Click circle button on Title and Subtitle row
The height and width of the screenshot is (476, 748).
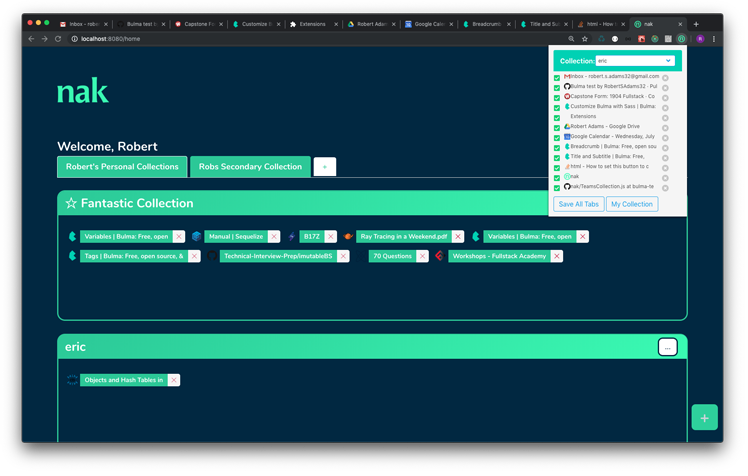(665, 158)
